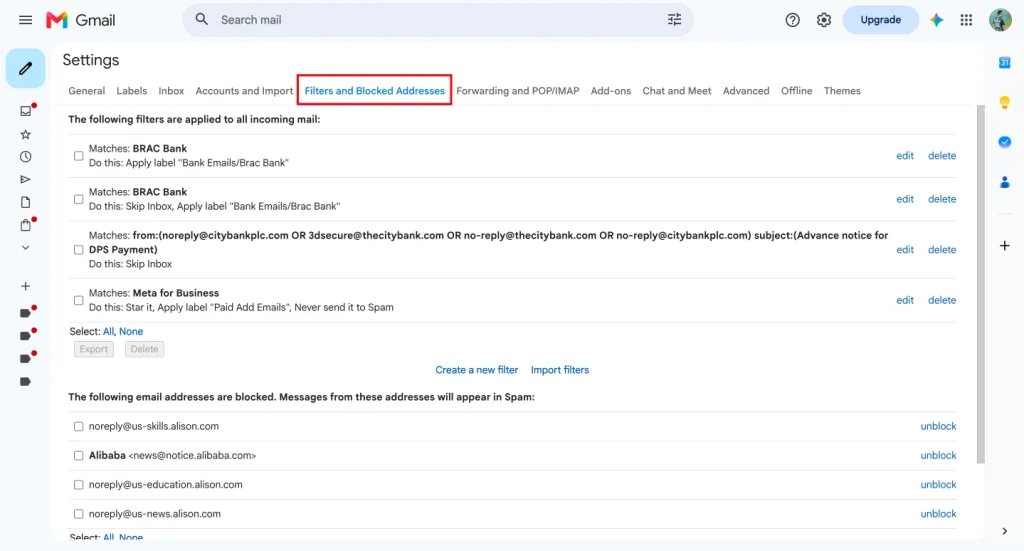Unblock noreply@us-skills.alison.com
The width and height of the screenshot is (1024, 551).
click(938, 426)
